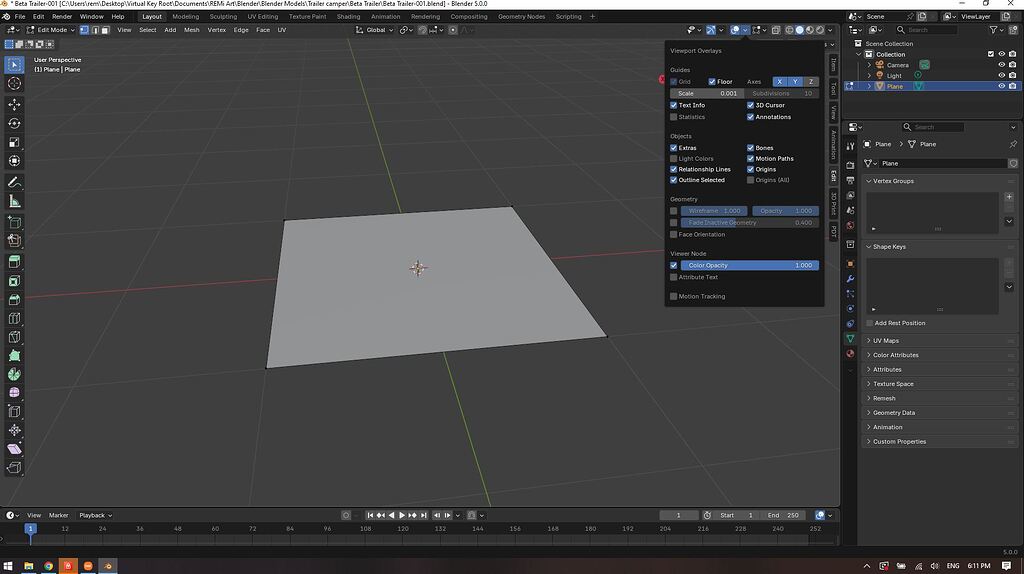This screenshot has width=1024, height=574.
Task: Select the Rotate tool in left toolbar
Action: click(x=14, y=123)
